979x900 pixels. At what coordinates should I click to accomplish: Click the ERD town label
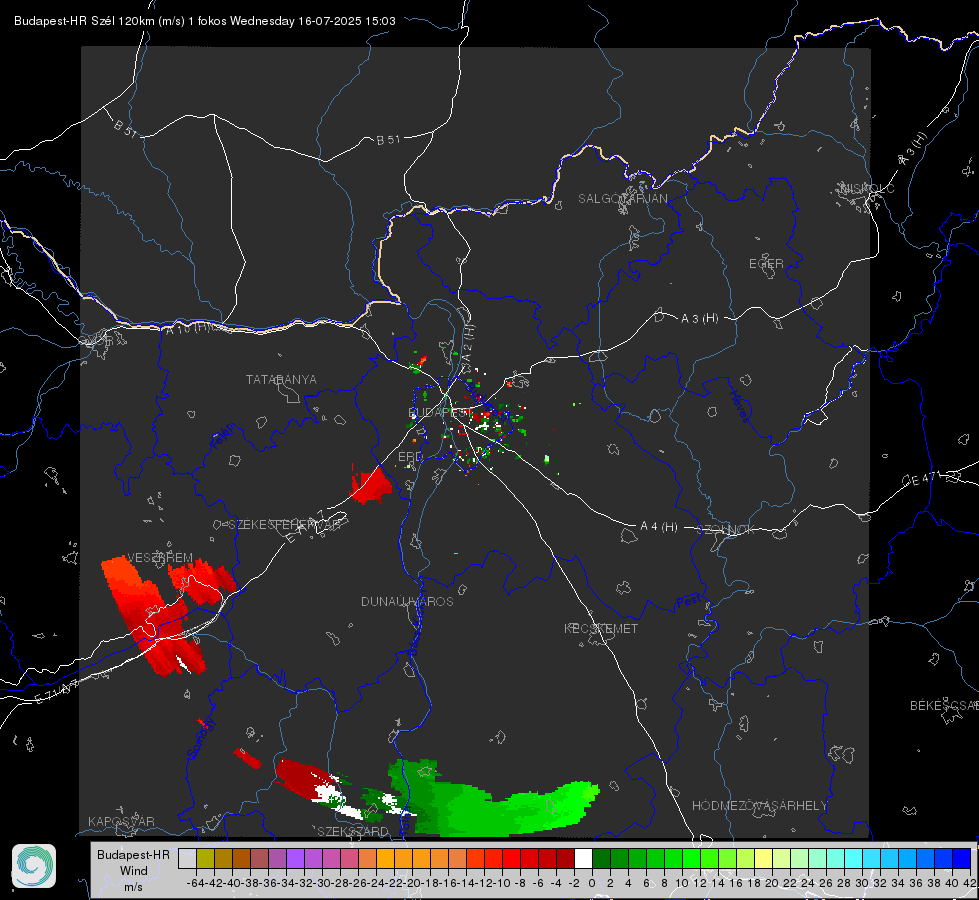410,457
